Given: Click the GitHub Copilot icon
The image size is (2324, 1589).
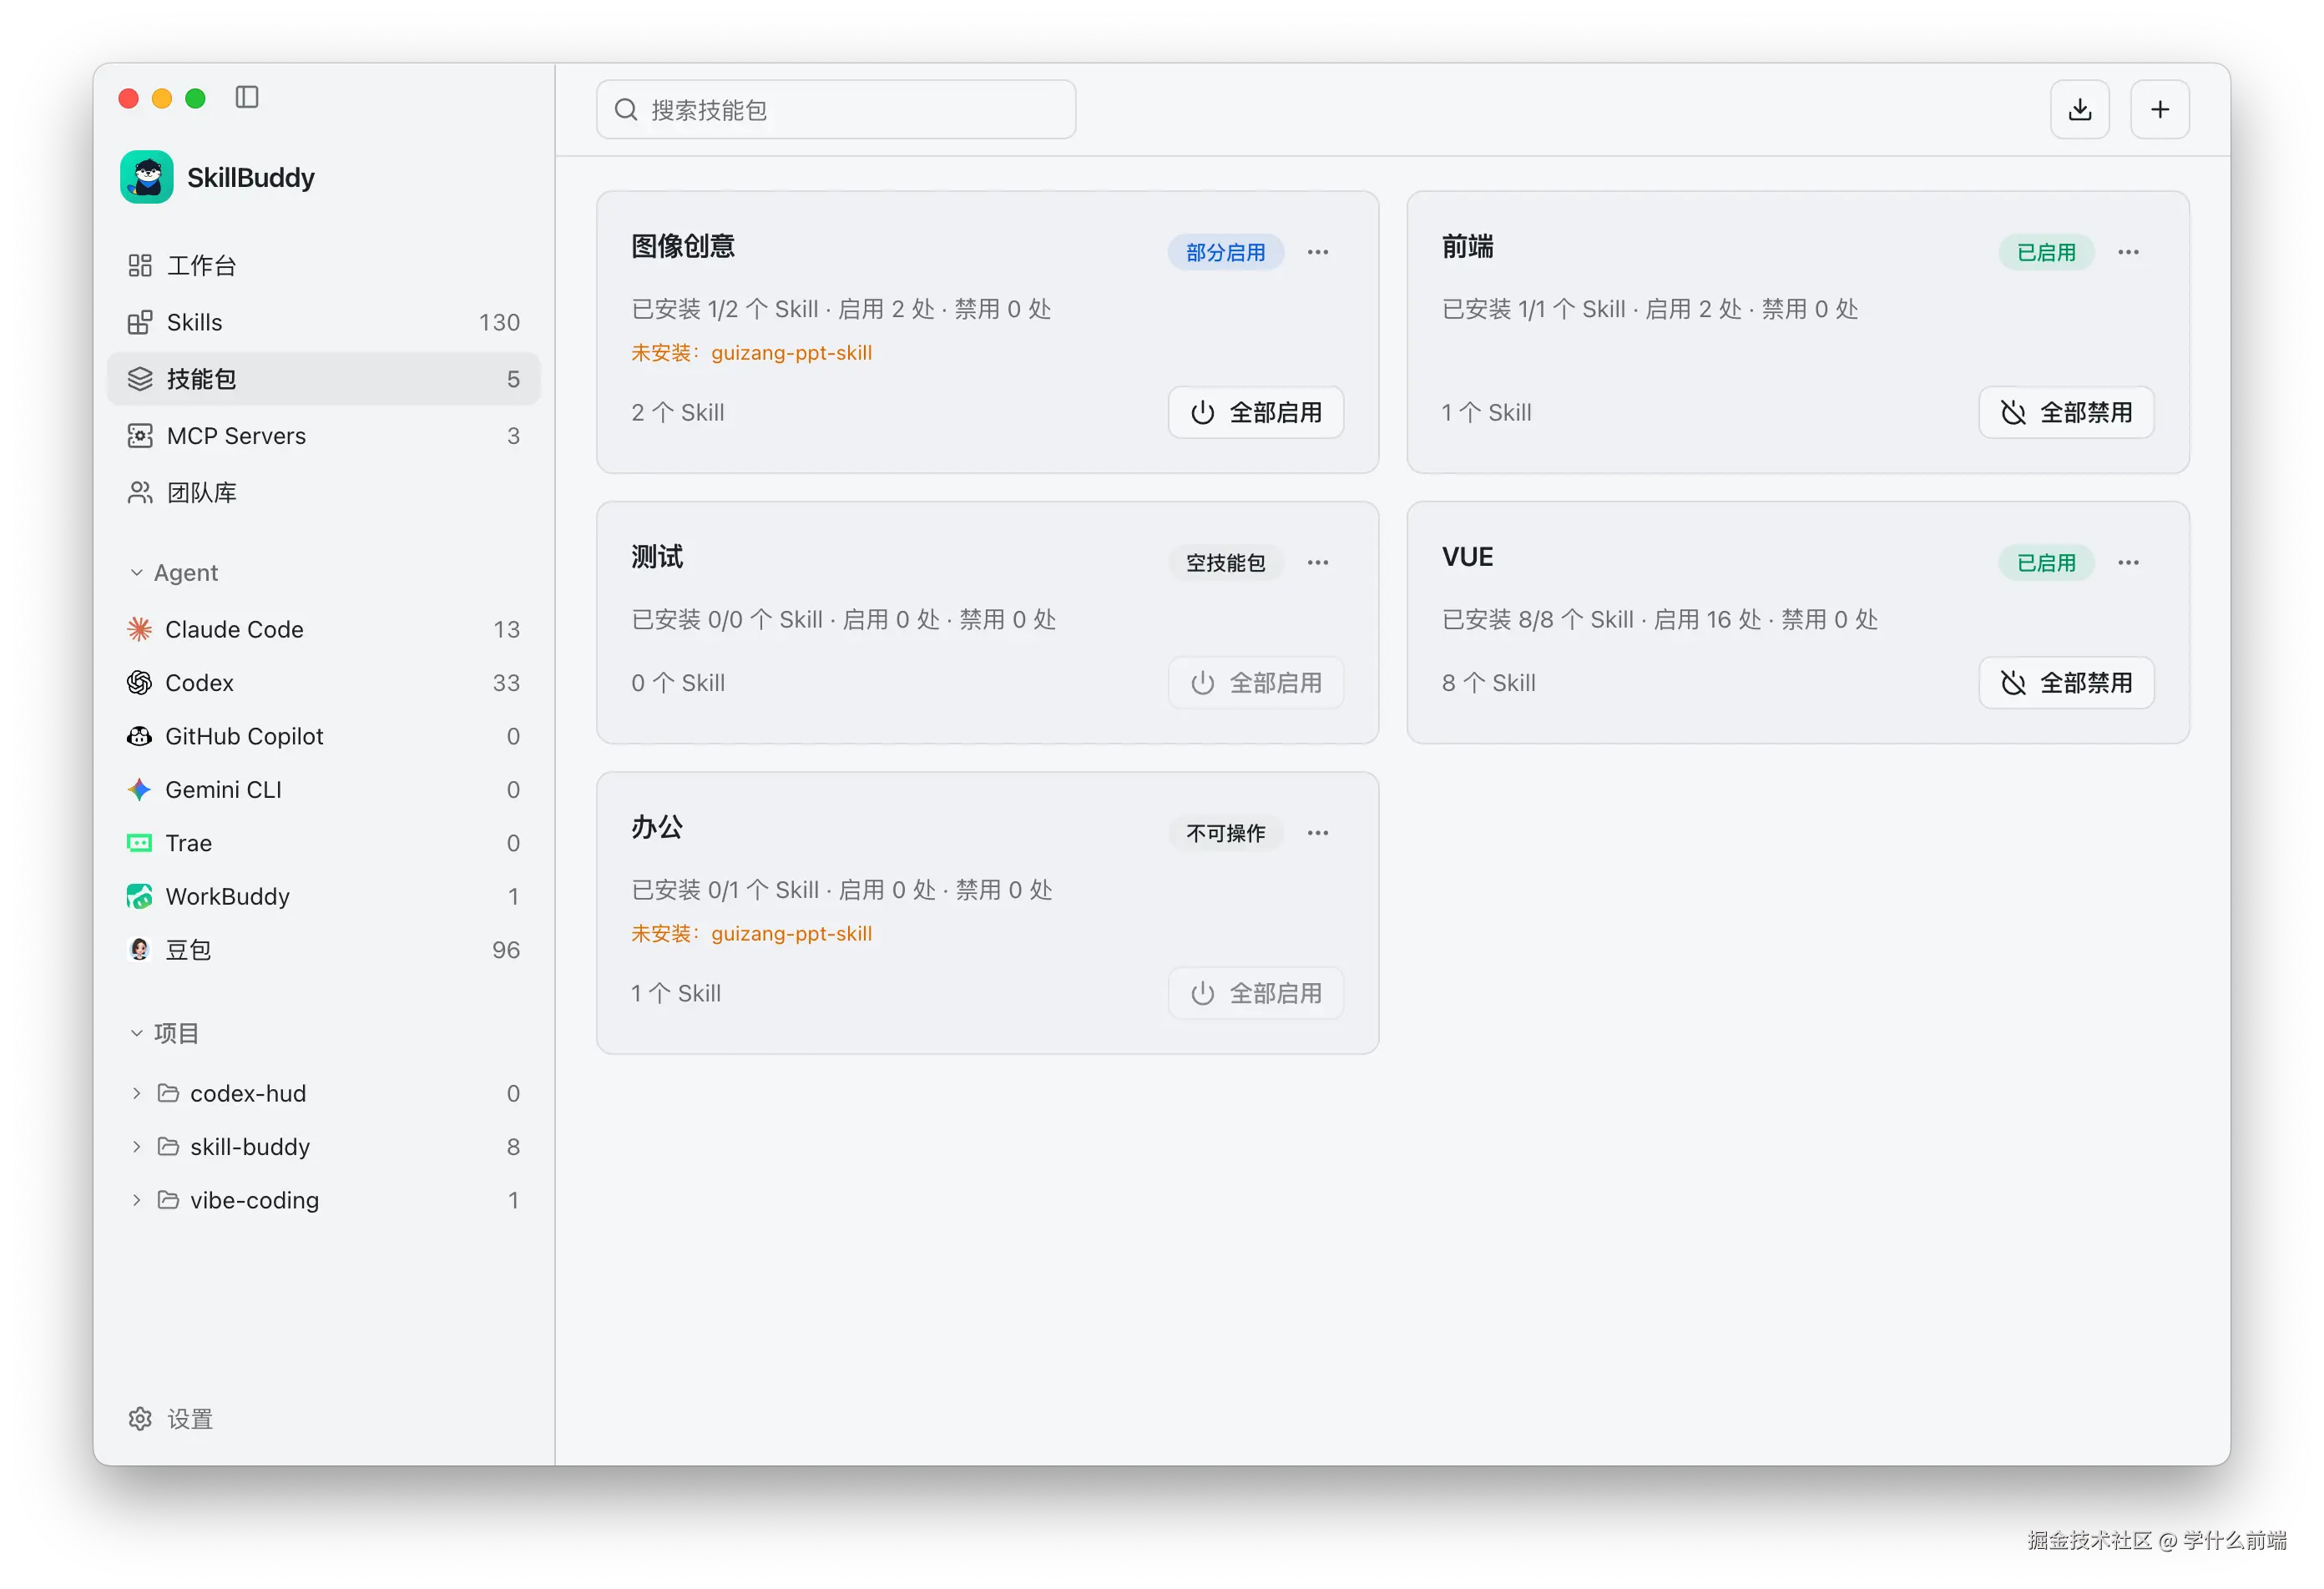Looking at the screenshot, I should (x=139, y=736).
